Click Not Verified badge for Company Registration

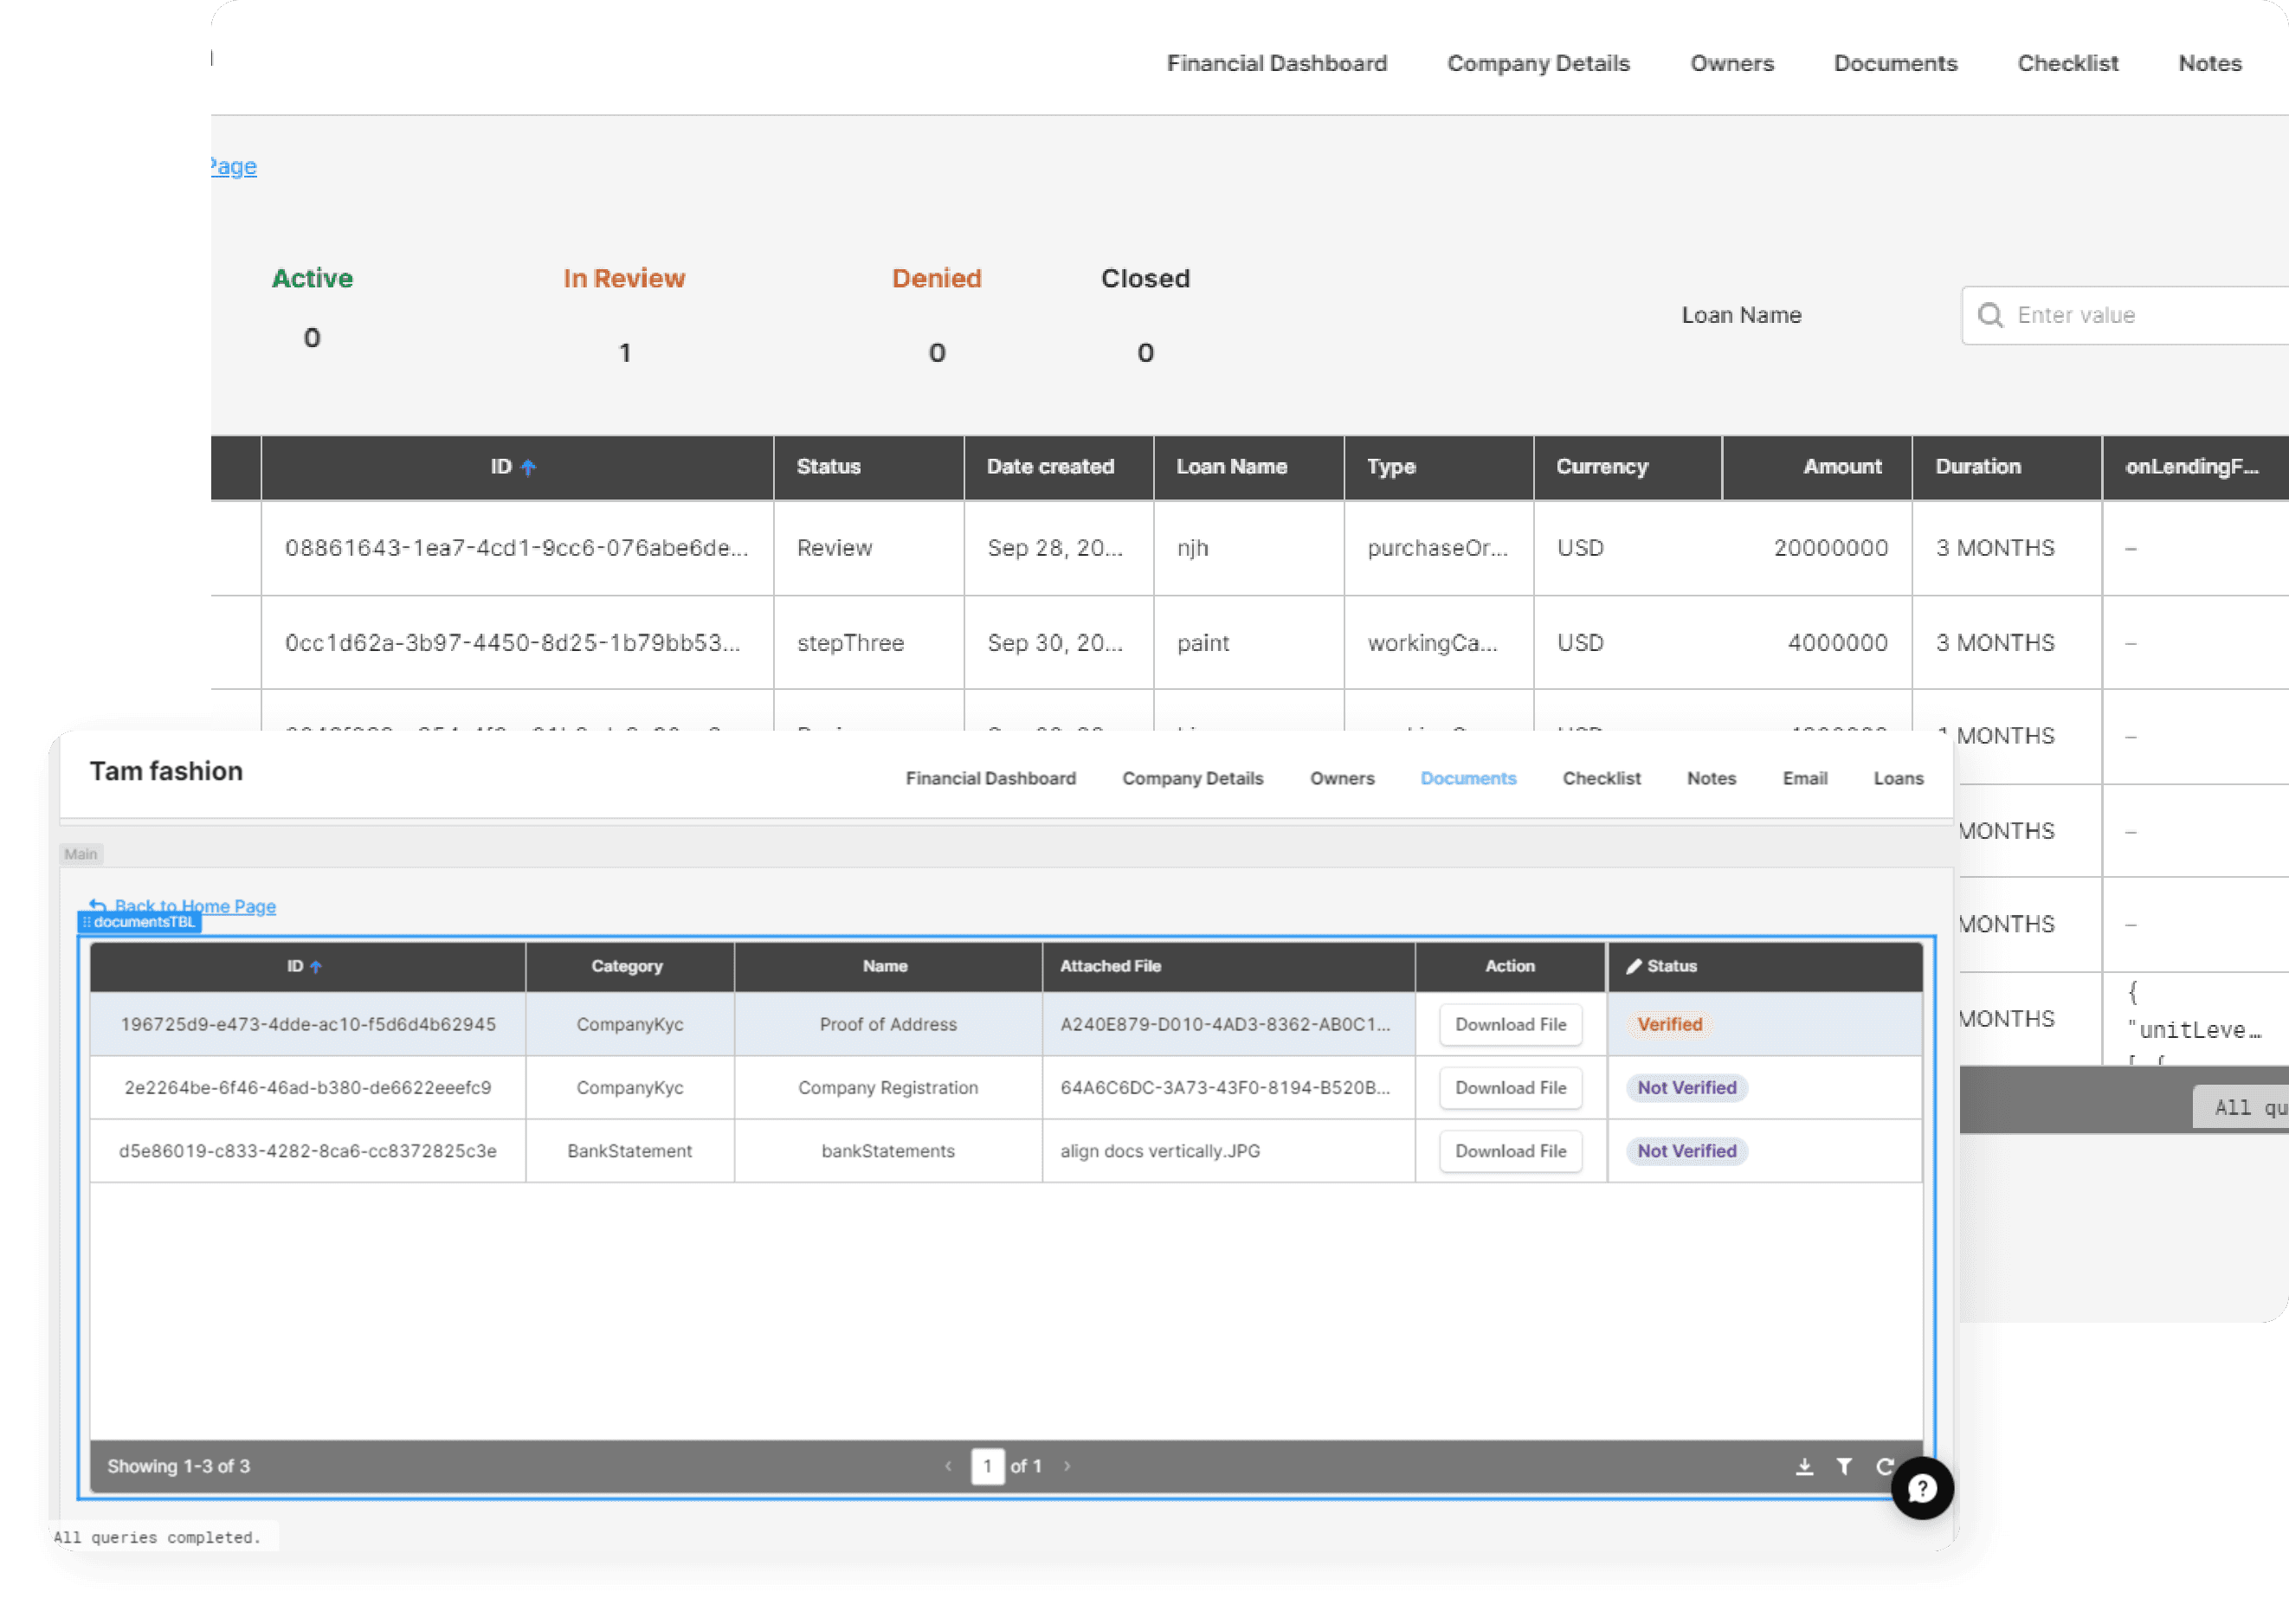1686,1087
